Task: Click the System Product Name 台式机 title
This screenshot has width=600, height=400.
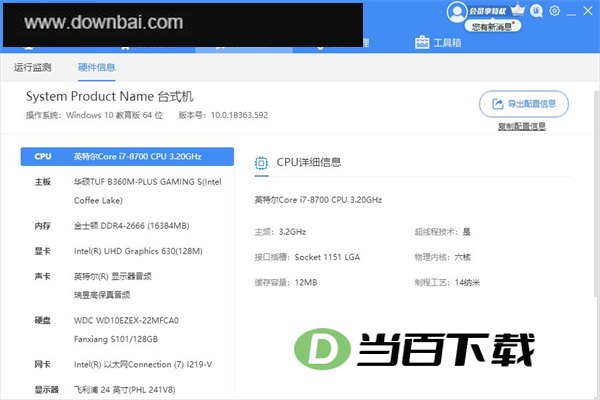Action: pos(109,96)
